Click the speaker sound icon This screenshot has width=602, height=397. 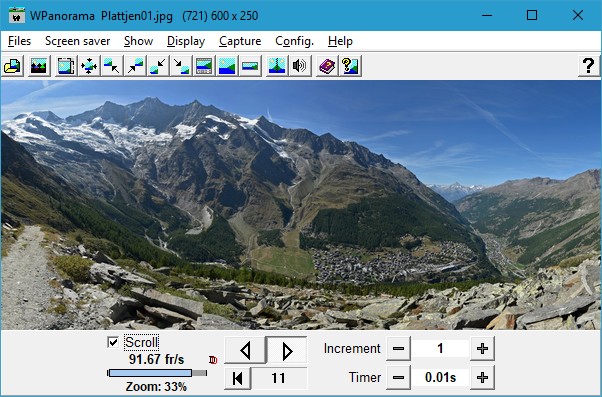(x=300, y=66)
